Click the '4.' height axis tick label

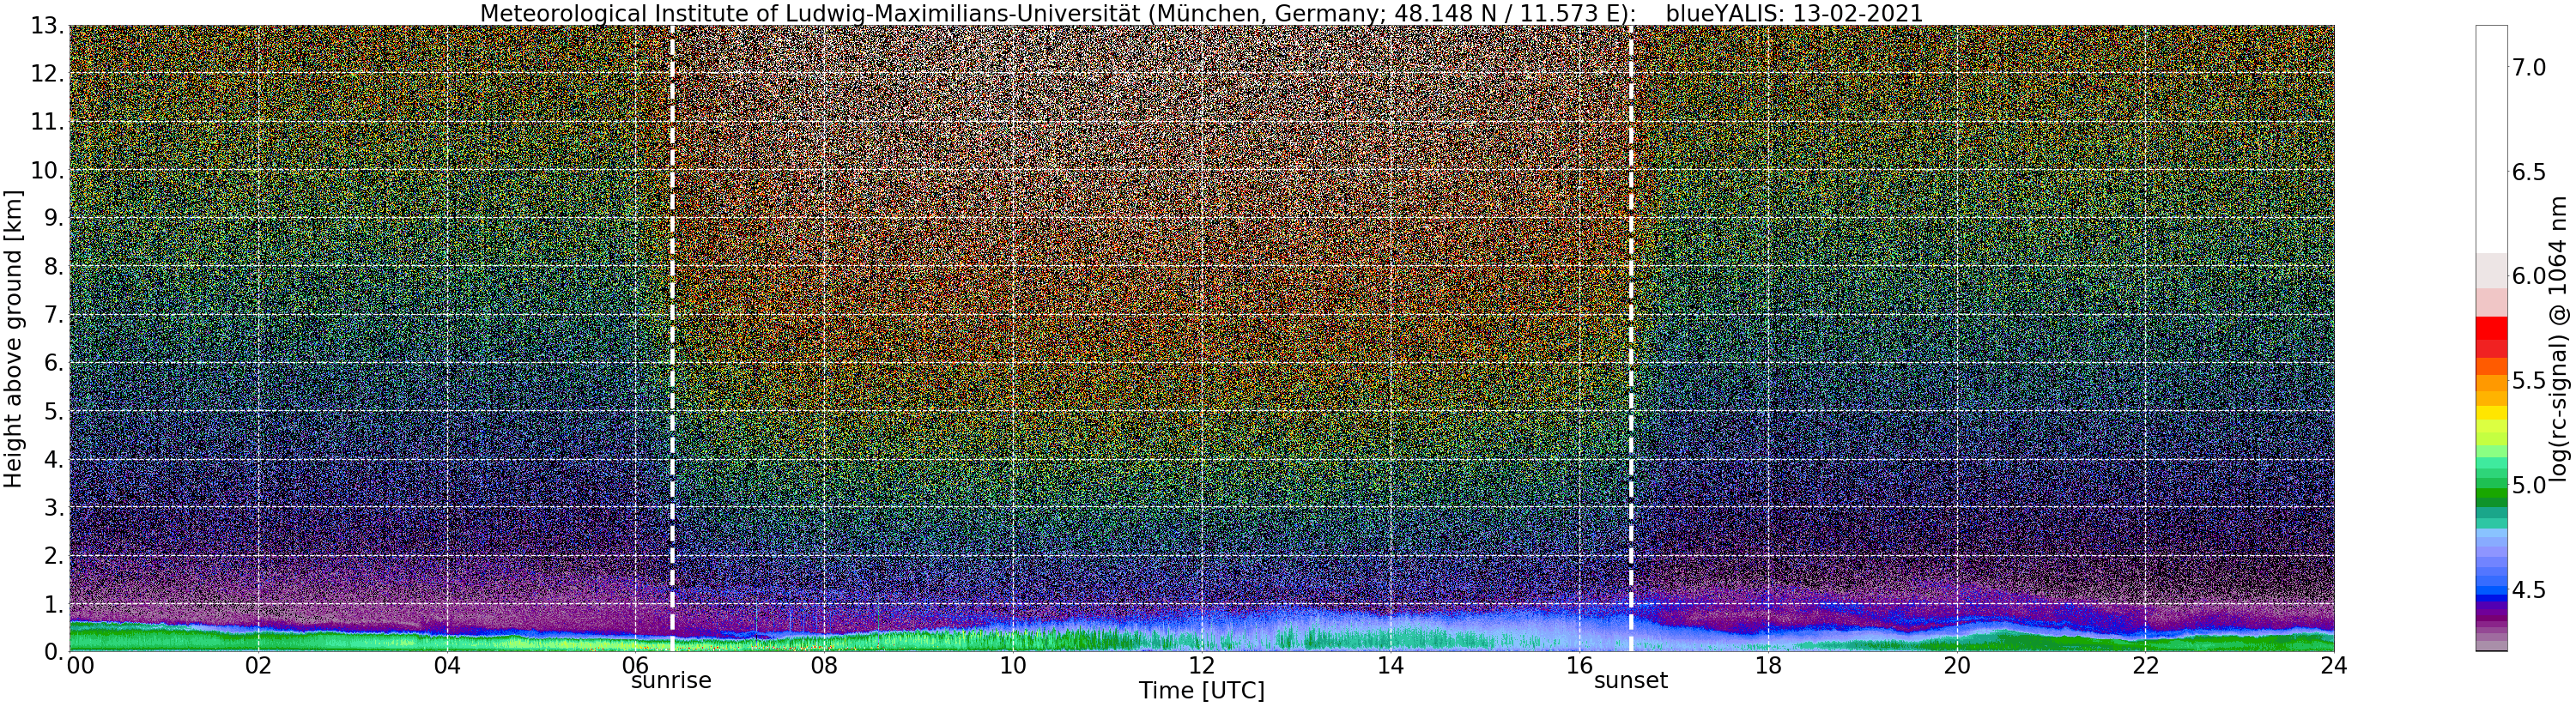click(x=54, y=459)
